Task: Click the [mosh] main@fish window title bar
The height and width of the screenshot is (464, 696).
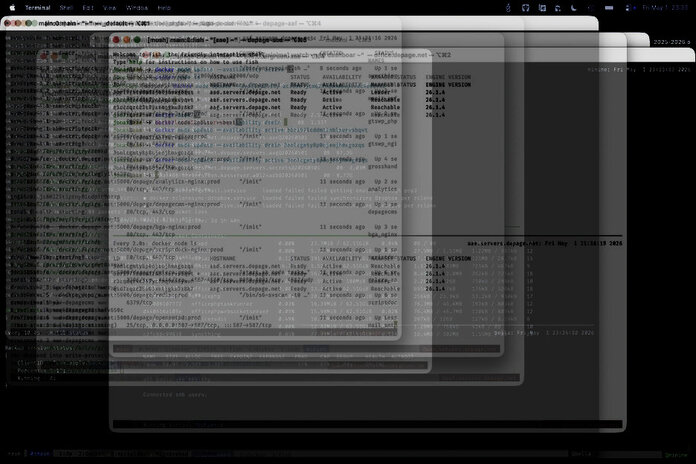Action: click(x=306, y=40)
